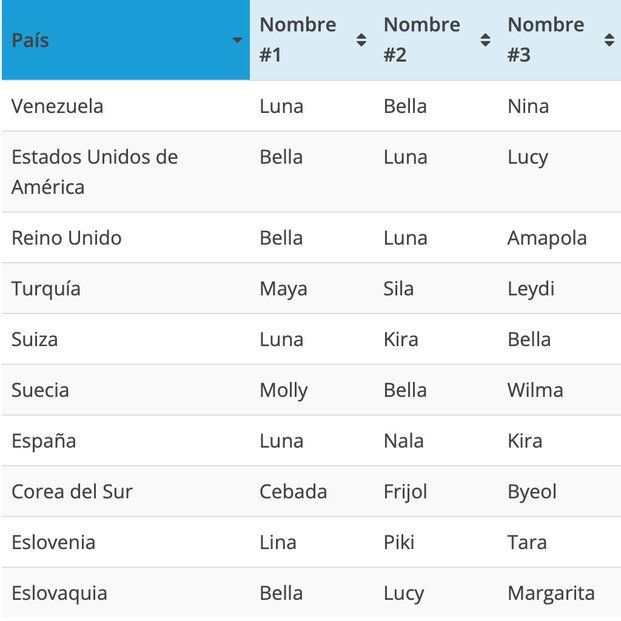The height and width of the screenshot is (621, 621).
Task: Select the Corea del Sur cell
Action: 72,492
